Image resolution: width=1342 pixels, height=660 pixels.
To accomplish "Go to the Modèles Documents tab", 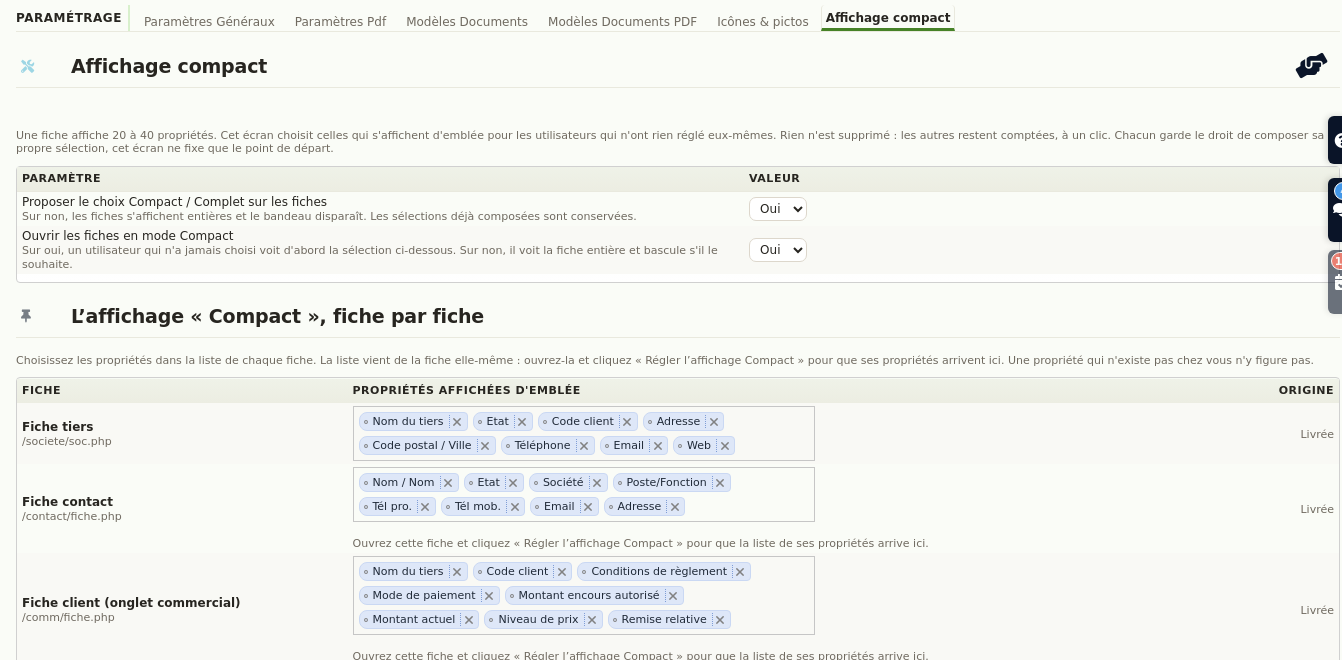I will coord(467,22).
